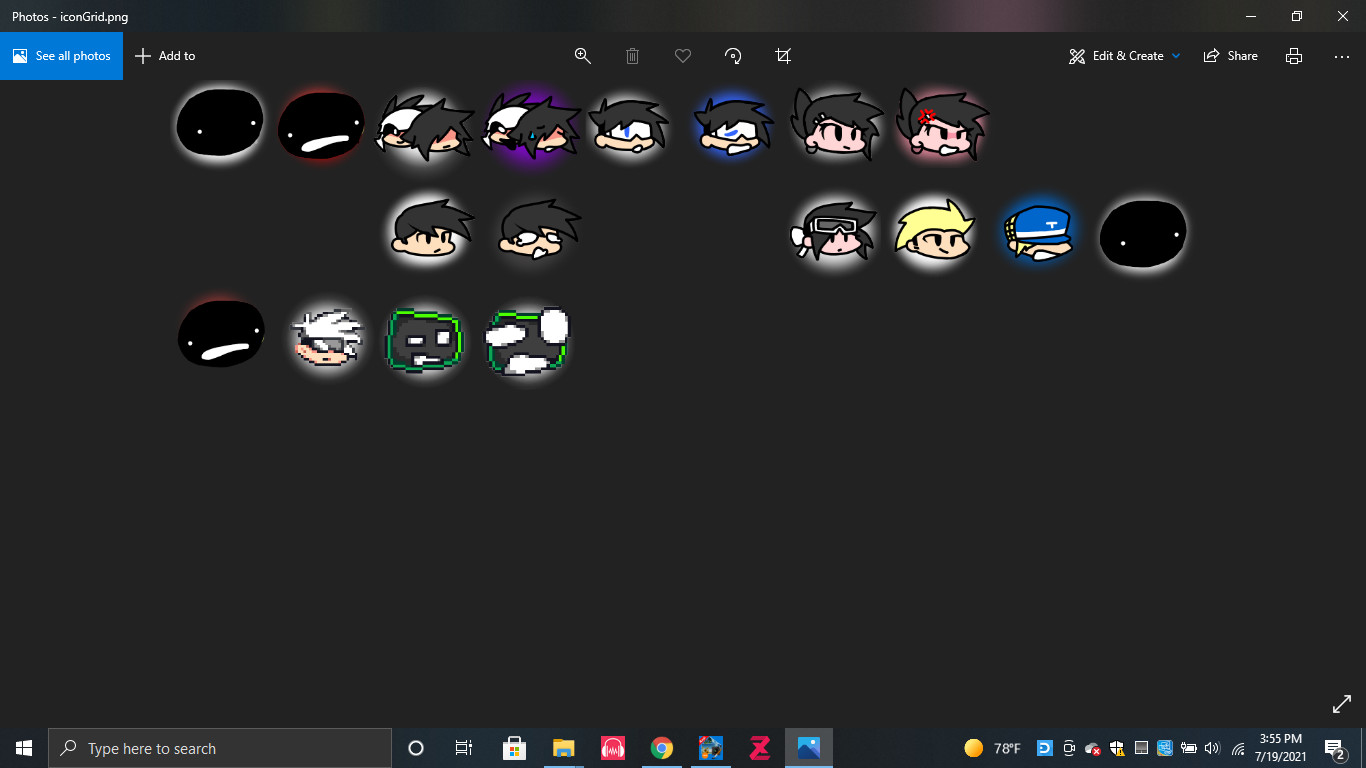The width and height of the screenshot is (1366, 768).
Task: Click the Share button
Action: [x=1231, y=56]
